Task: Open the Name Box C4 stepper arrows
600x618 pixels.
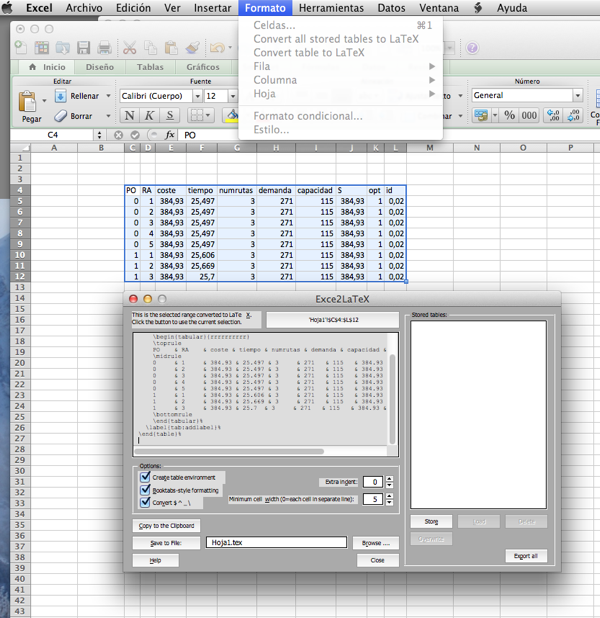Action: 99,135
